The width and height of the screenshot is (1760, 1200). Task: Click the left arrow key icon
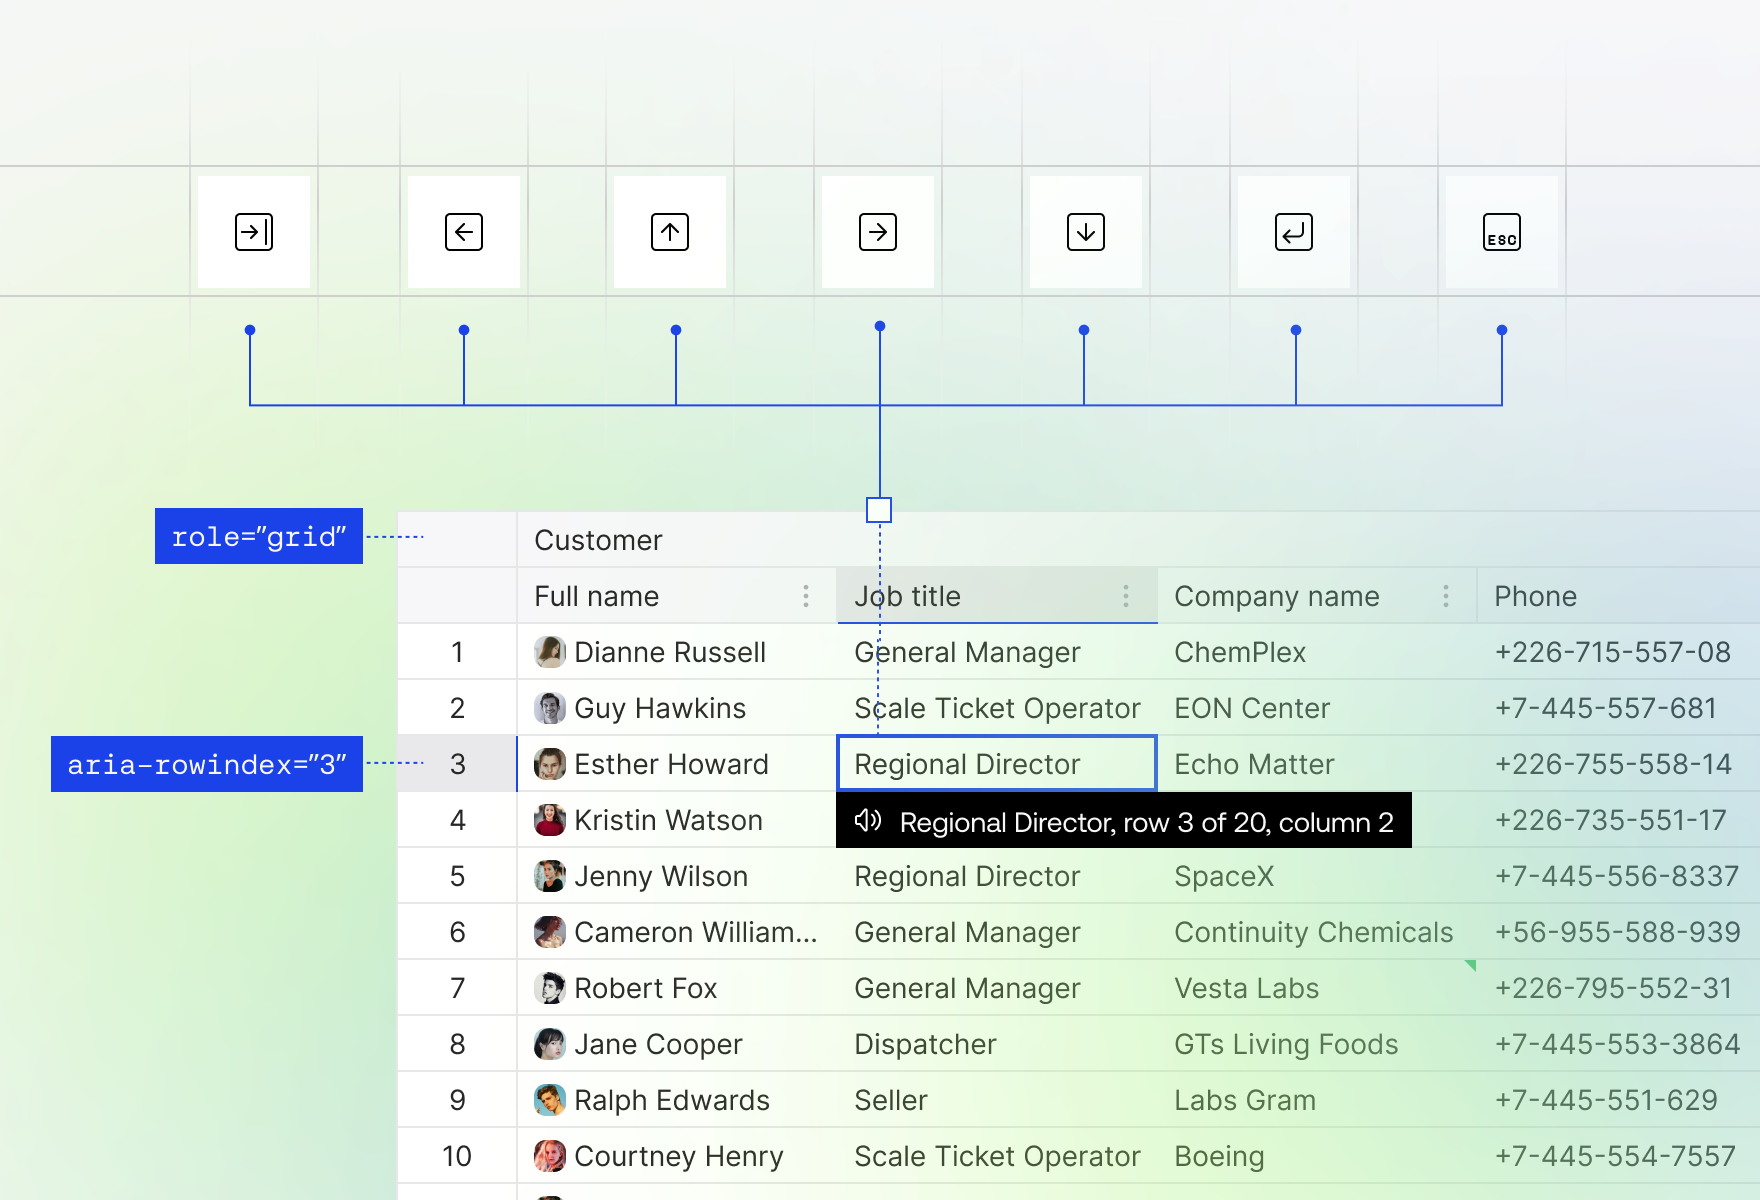tap(464, 232)
